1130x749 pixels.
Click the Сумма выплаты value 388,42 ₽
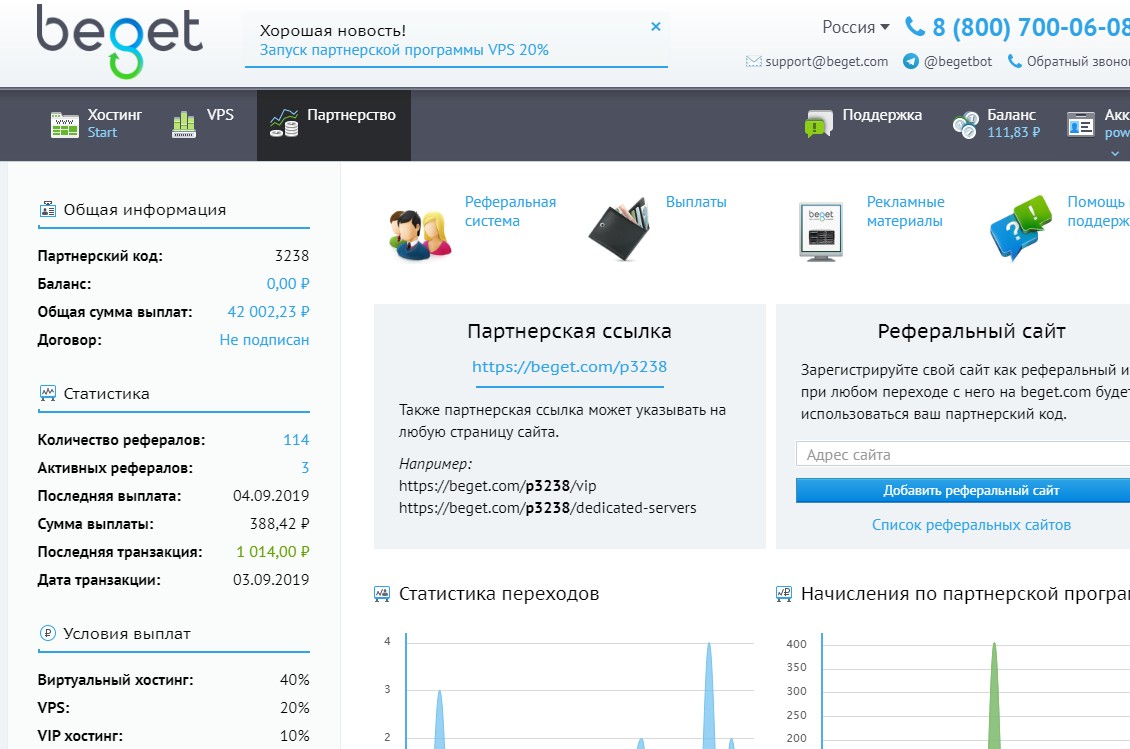280,524
